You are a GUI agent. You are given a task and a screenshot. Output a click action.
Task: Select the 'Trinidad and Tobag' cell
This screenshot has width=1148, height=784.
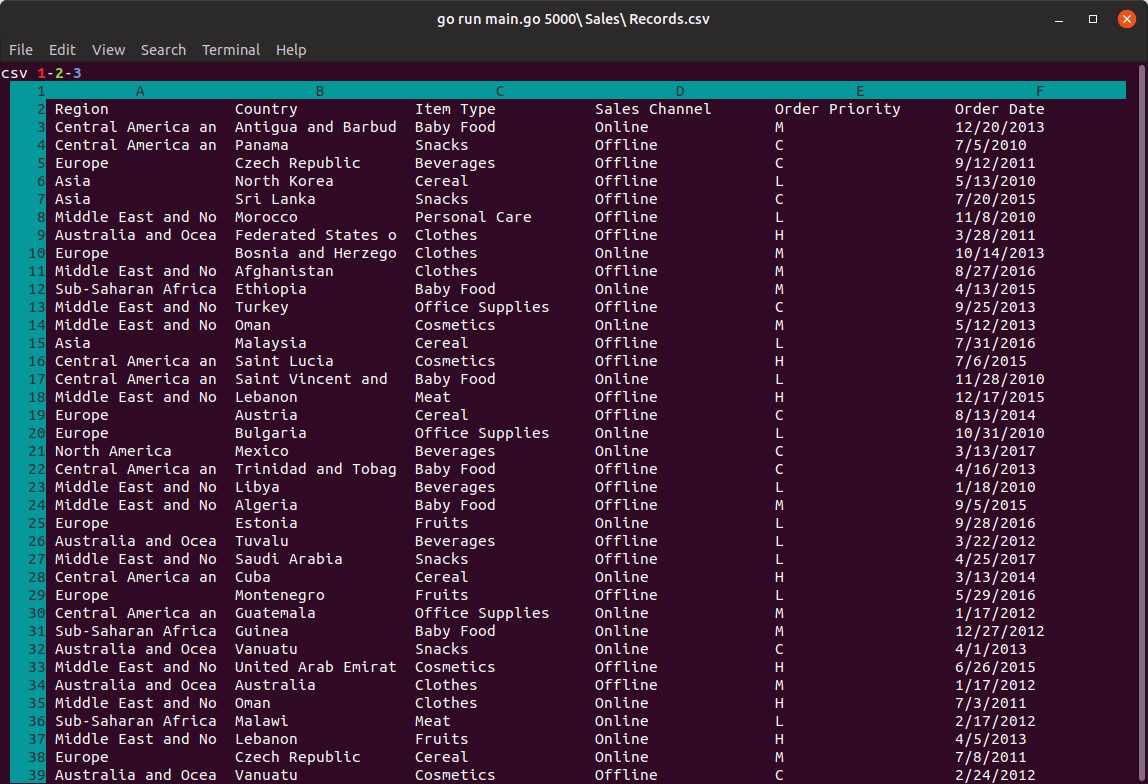click(x=316, y=469)
